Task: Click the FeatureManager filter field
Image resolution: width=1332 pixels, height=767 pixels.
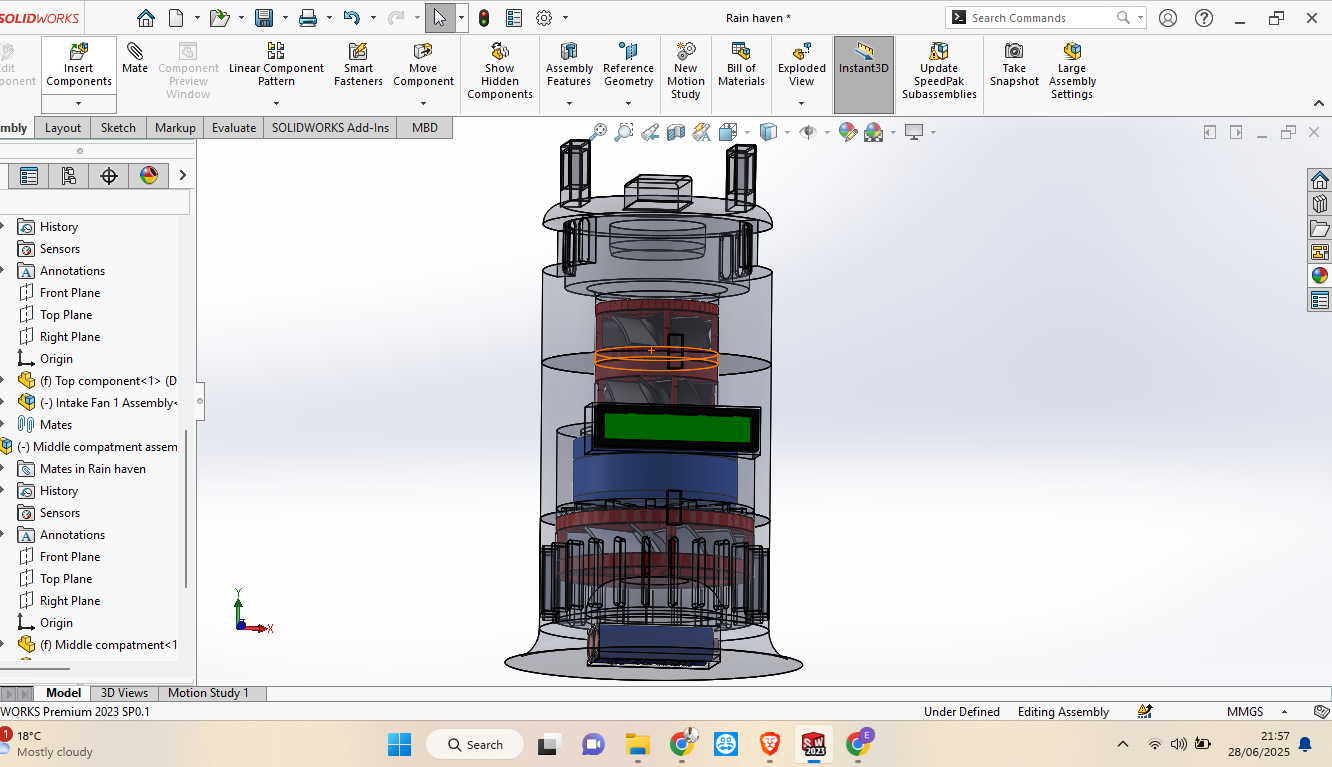Action: (94, 202)
